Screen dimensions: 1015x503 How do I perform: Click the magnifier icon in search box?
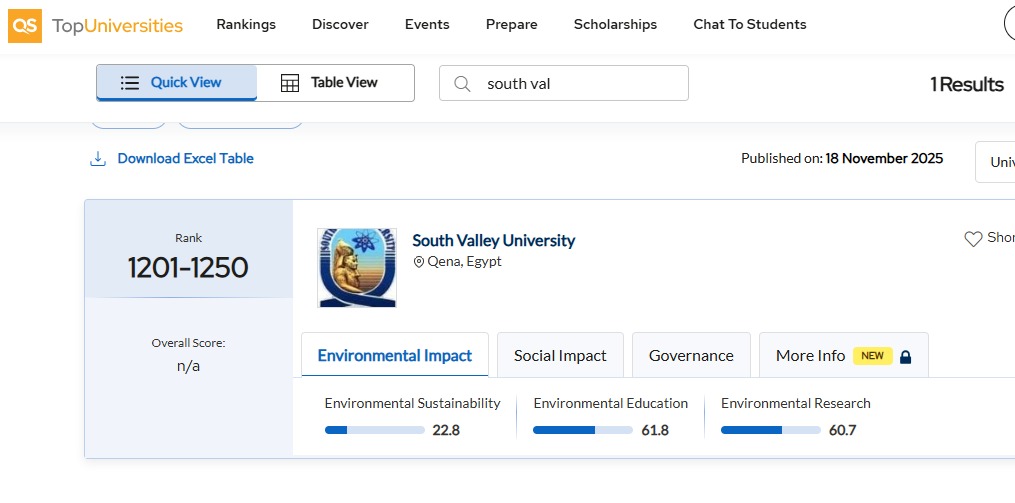pyautogui.click(x=462, y=84)
